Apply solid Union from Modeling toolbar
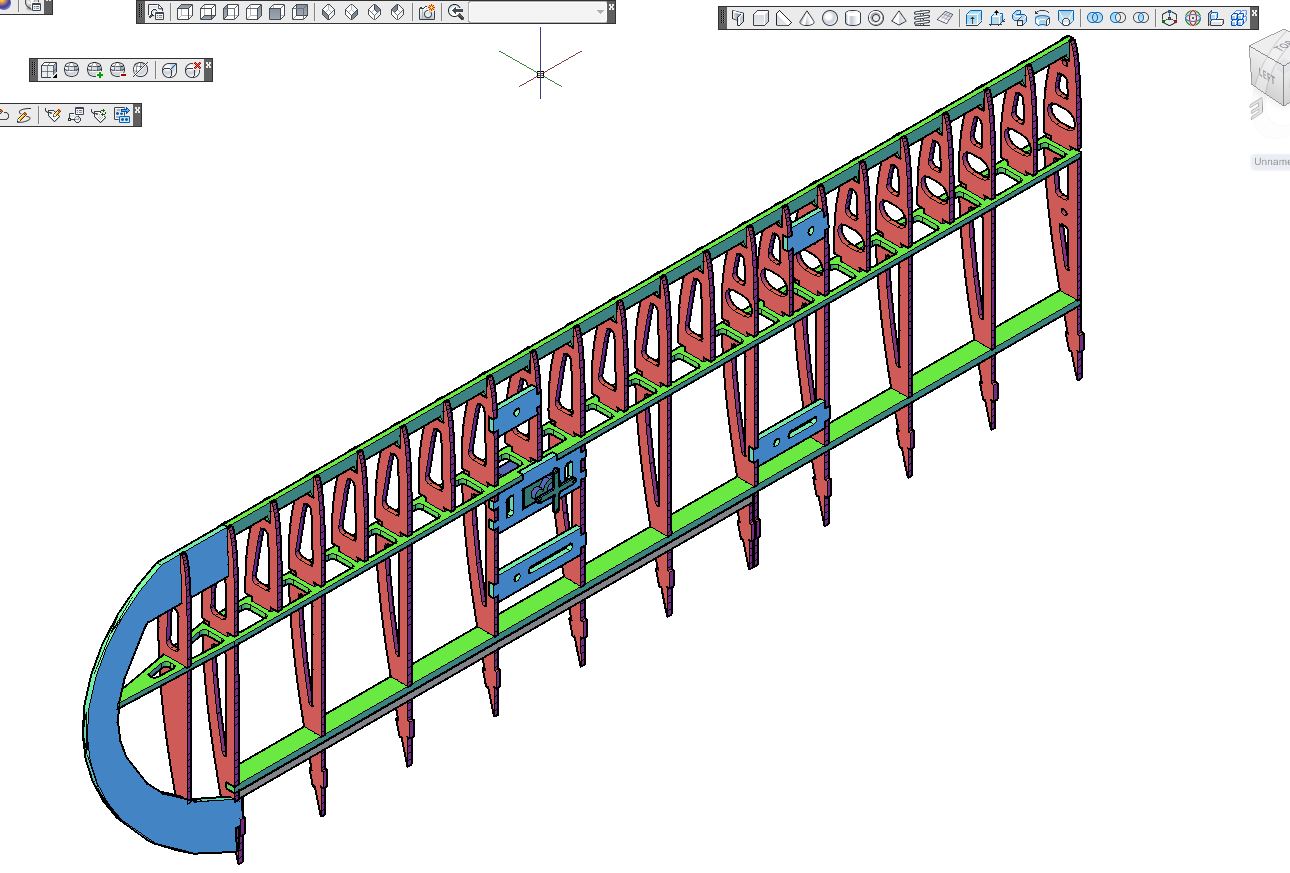Viewport: 1290px width, 873px height. [x=1095, y=18]
